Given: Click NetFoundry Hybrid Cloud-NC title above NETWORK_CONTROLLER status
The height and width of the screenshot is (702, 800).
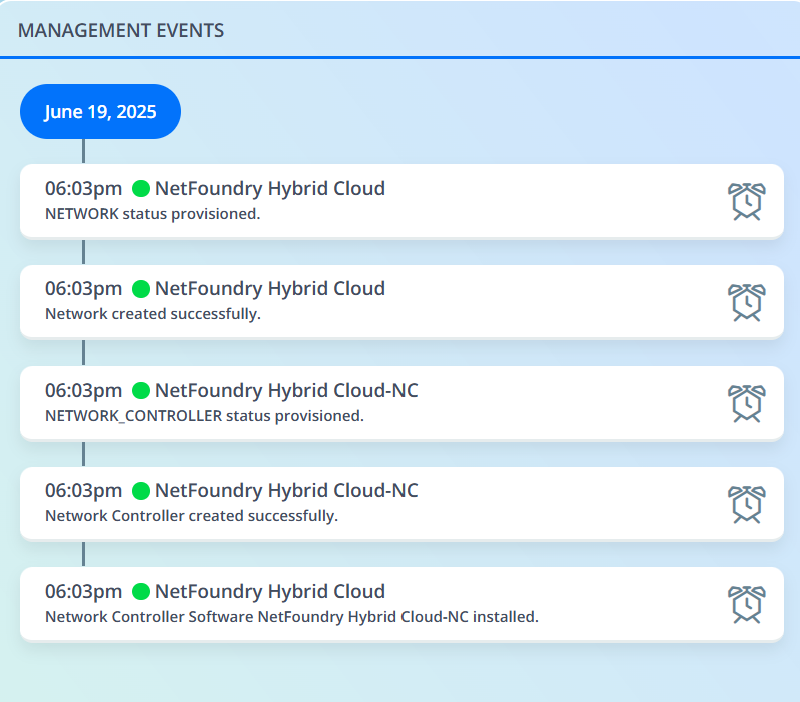Looking at the screenshot, I should 287,390.
